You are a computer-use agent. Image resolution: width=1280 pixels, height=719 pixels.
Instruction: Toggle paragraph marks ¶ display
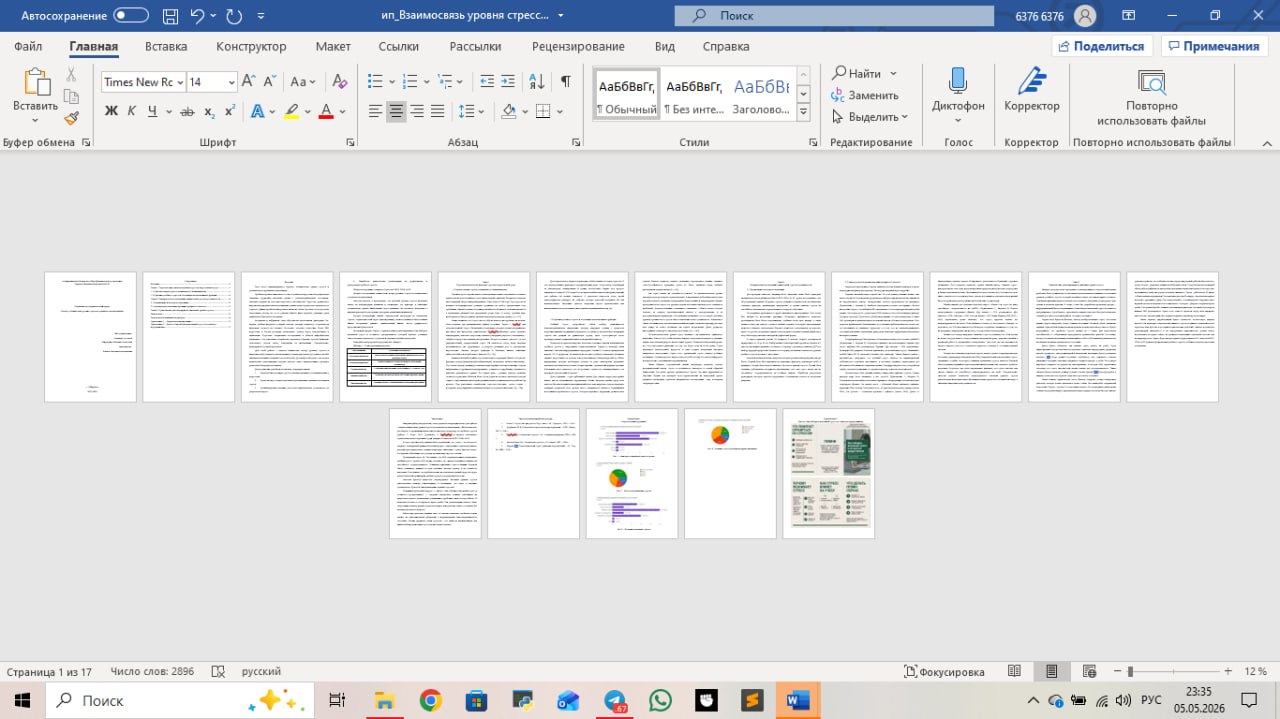pos(566,82)
